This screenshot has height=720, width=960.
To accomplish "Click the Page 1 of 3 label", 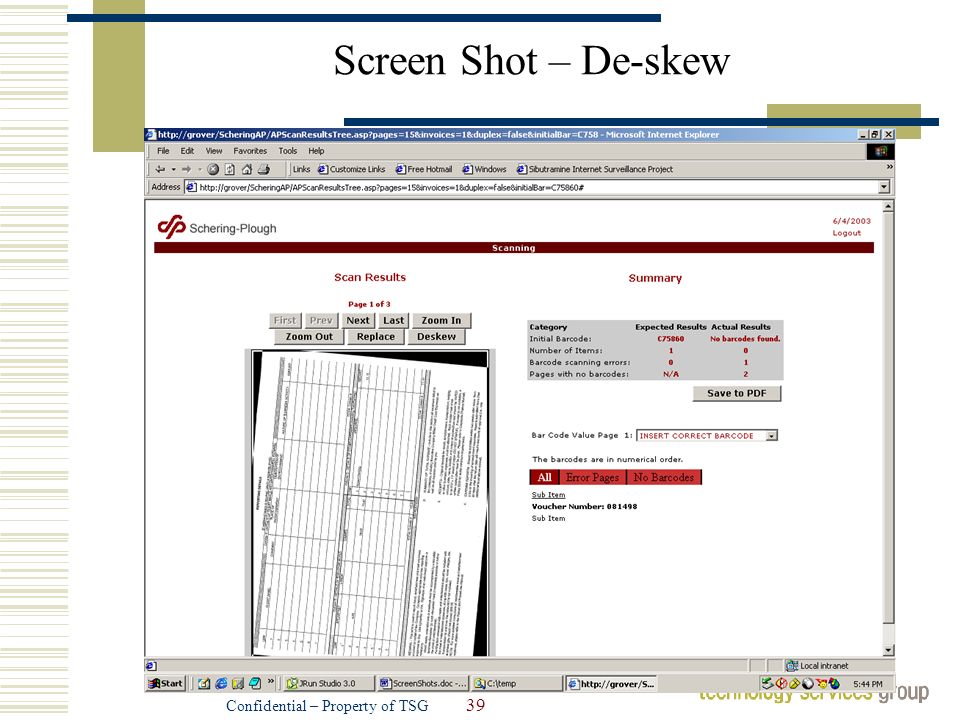I will (x=369, y=304).
